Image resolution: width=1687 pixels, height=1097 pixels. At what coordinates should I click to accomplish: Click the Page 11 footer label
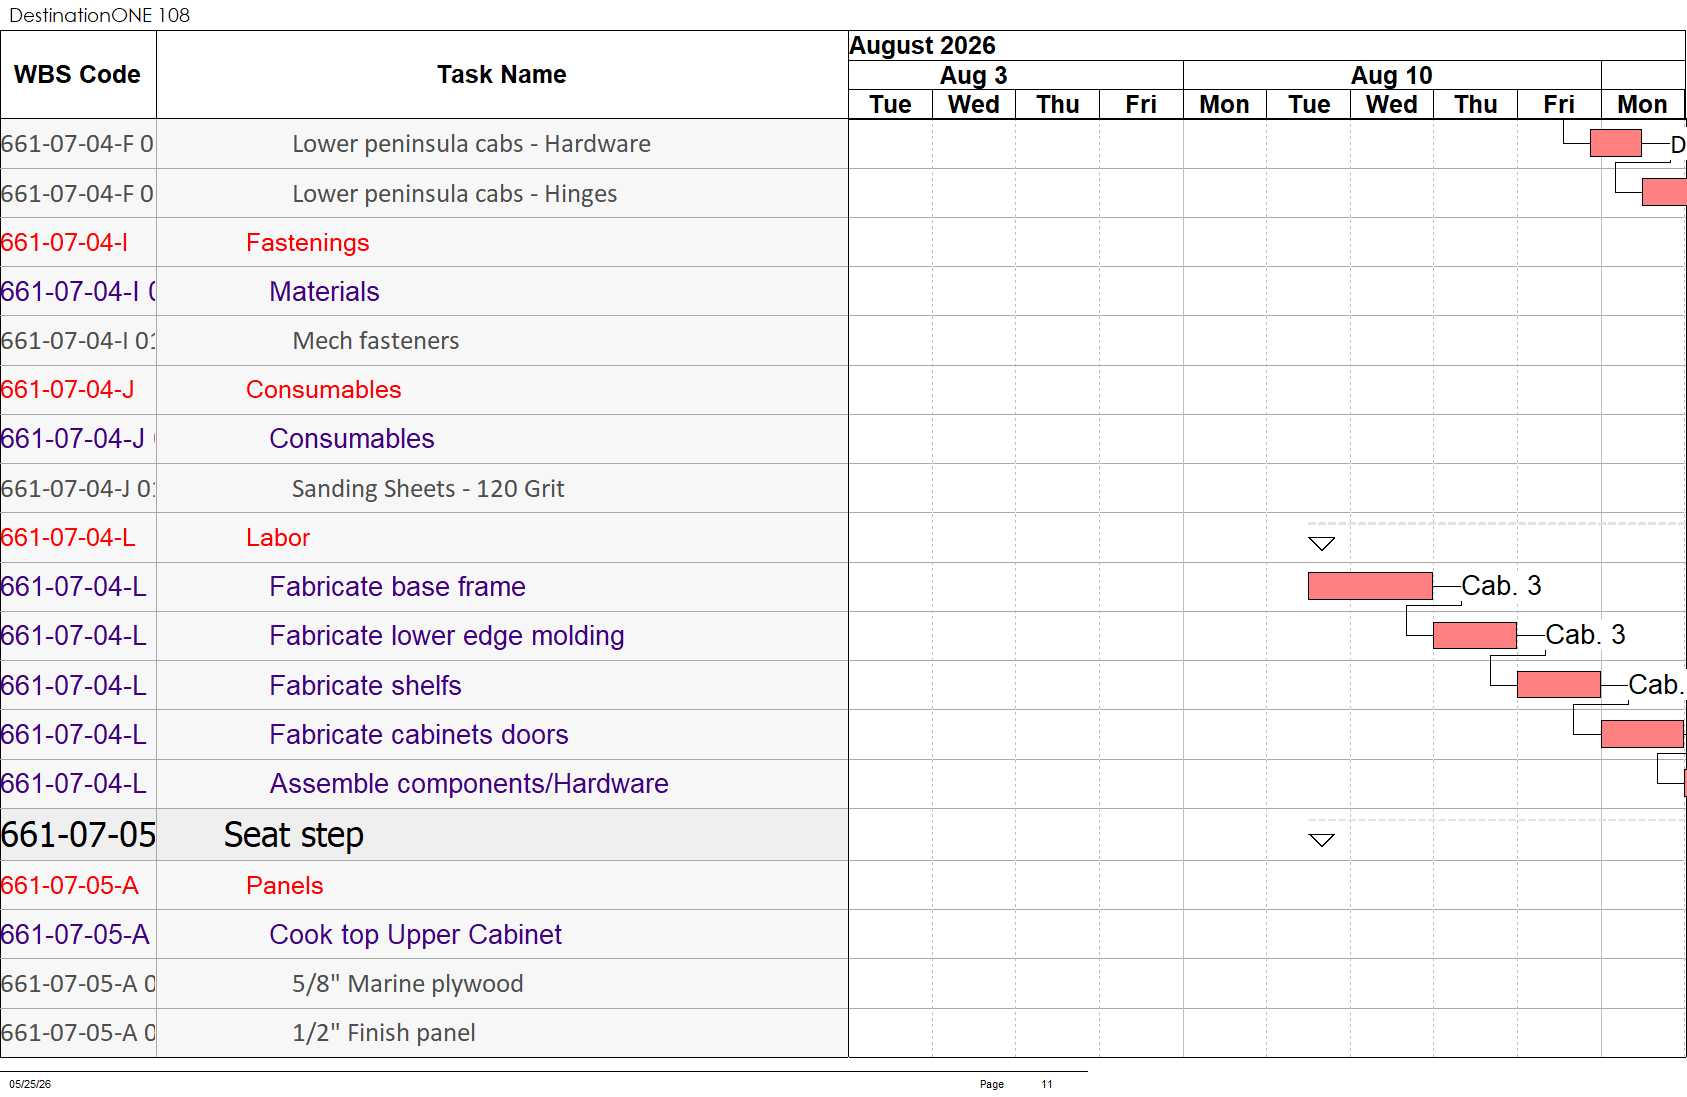(1016, 1084)
